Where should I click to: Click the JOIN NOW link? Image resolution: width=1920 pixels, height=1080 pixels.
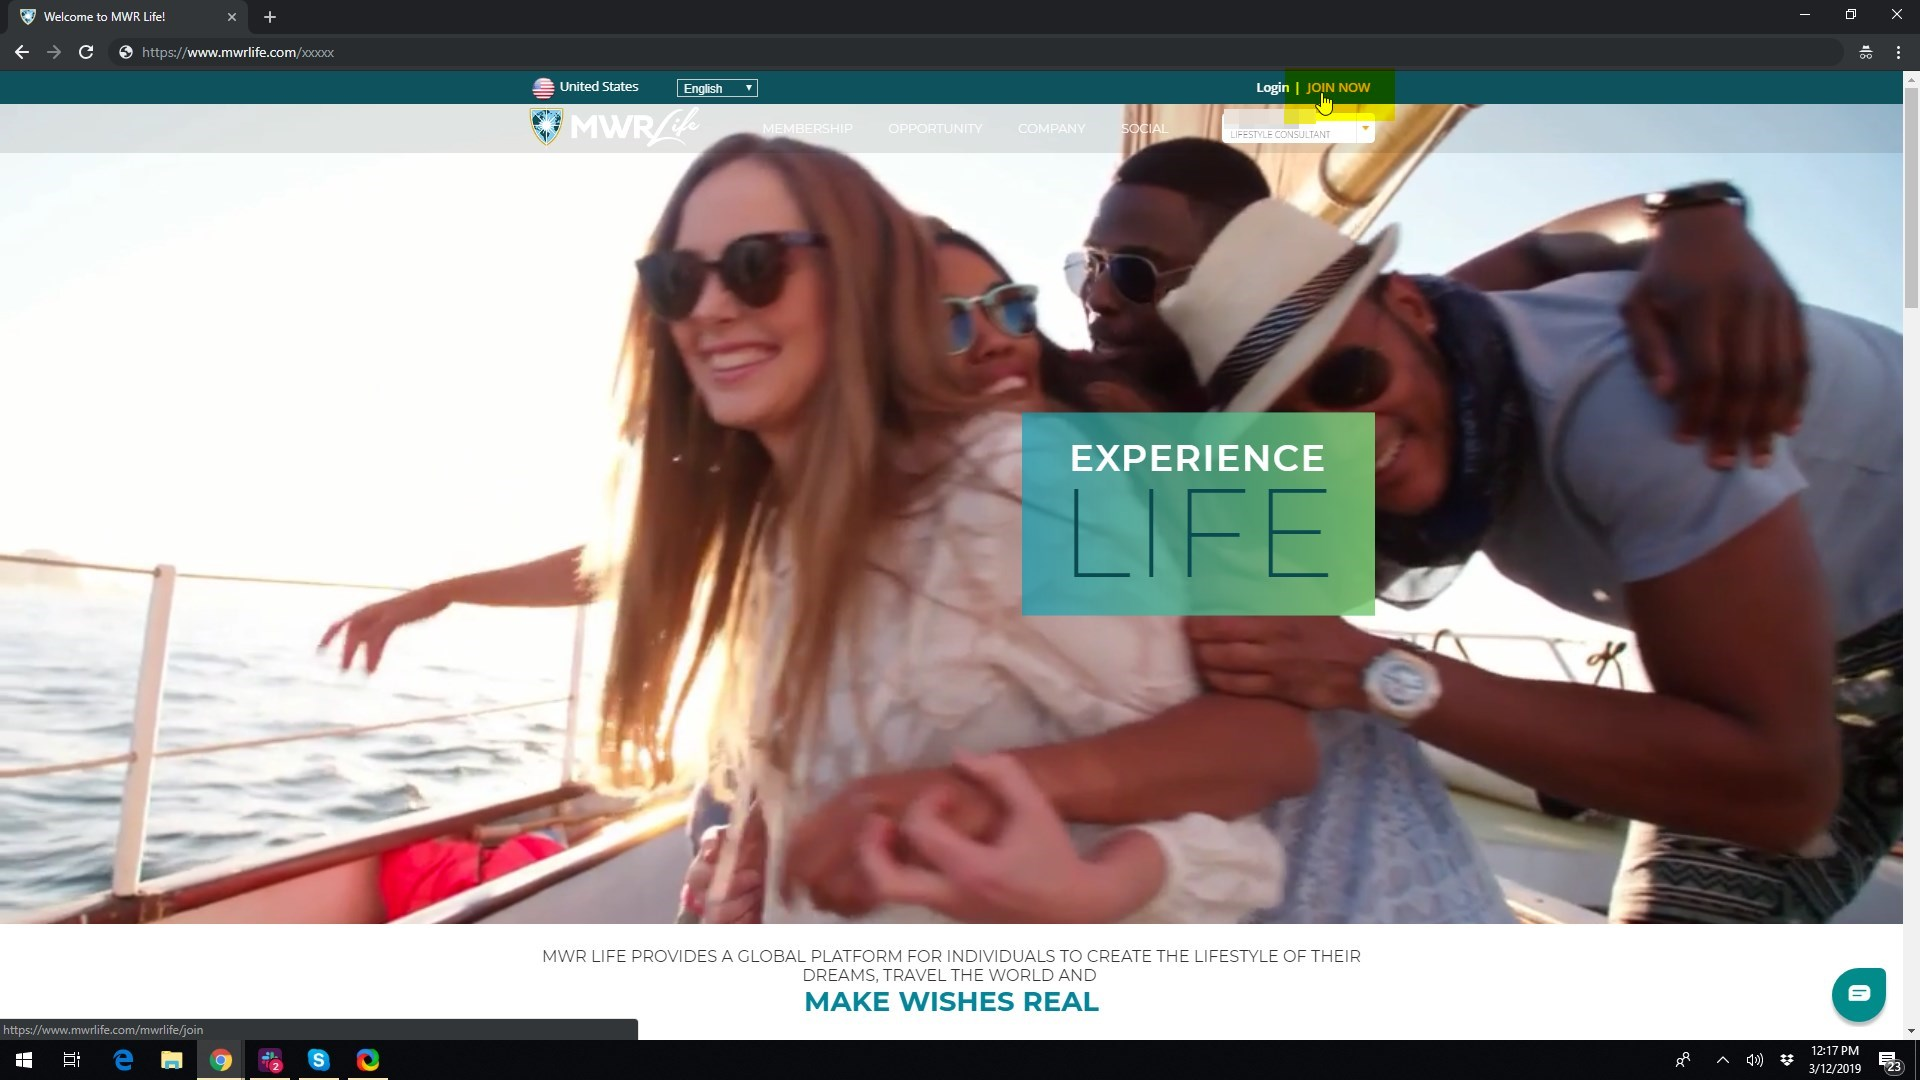(x=1338, y=88)
